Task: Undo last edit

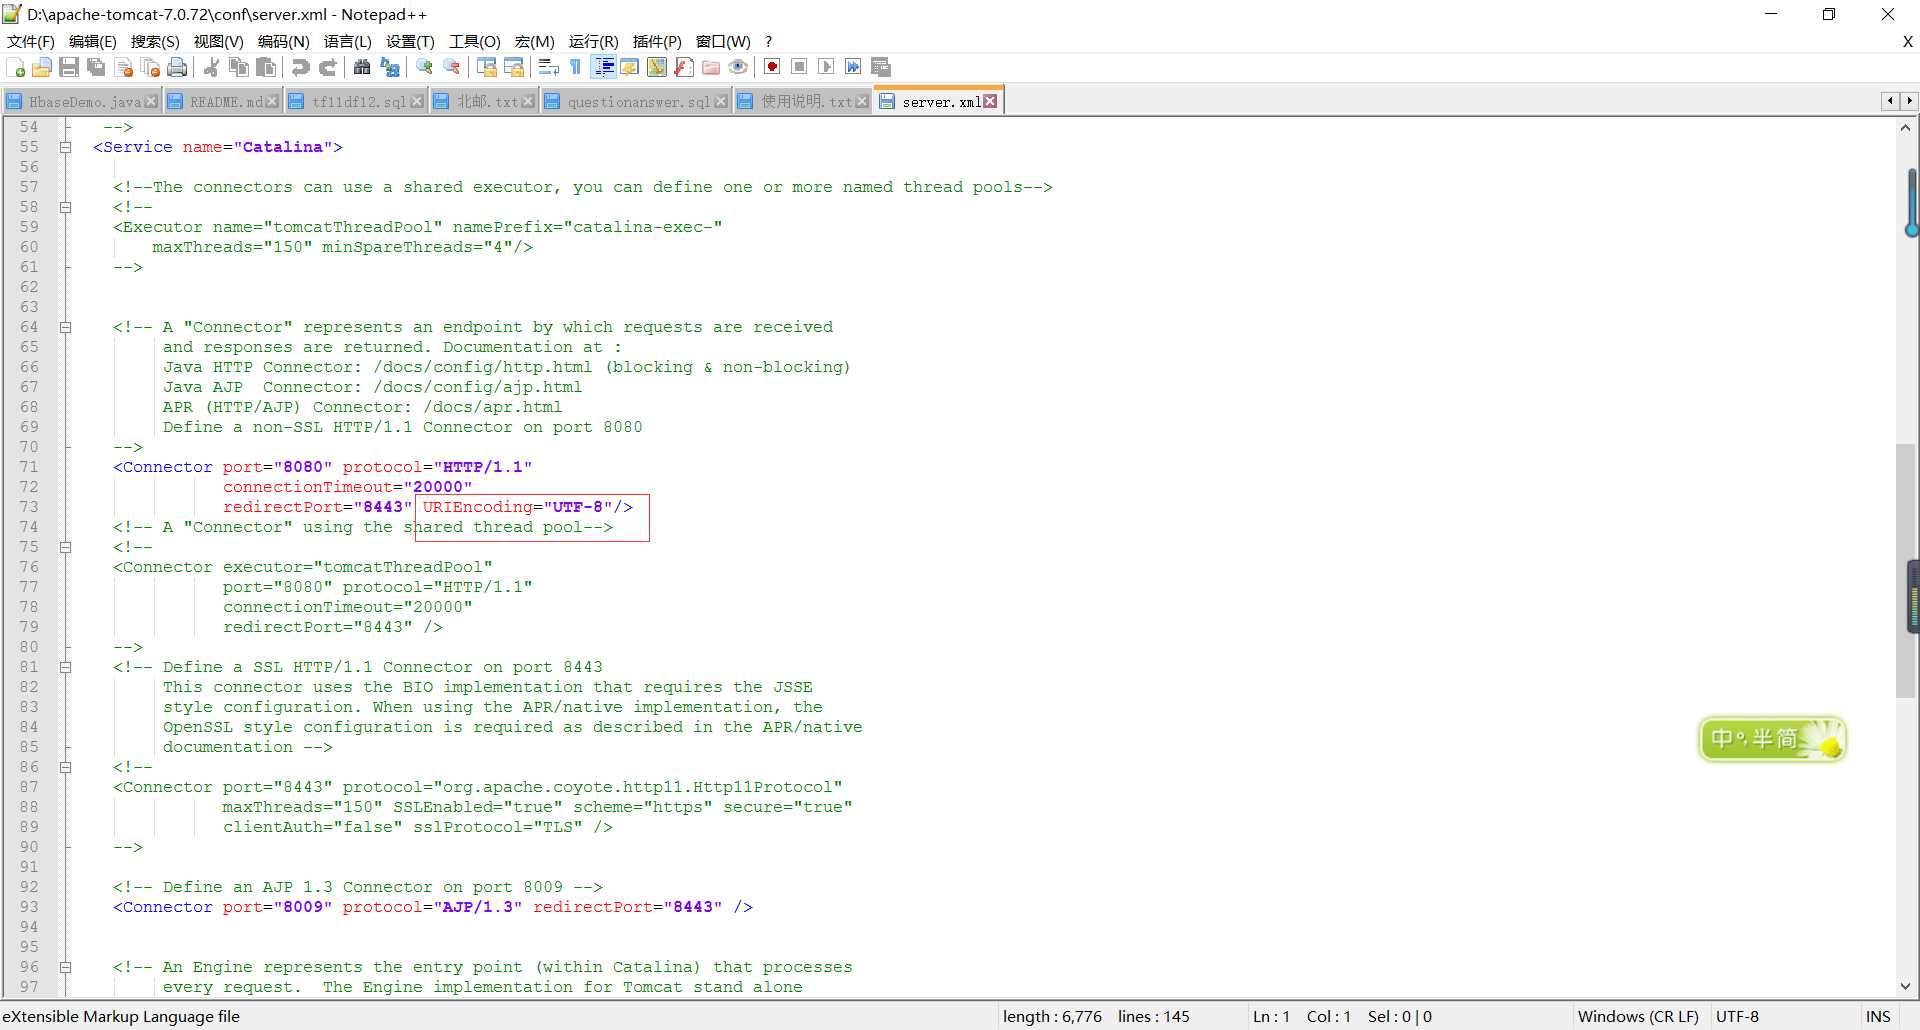Action: pos(300,67)
